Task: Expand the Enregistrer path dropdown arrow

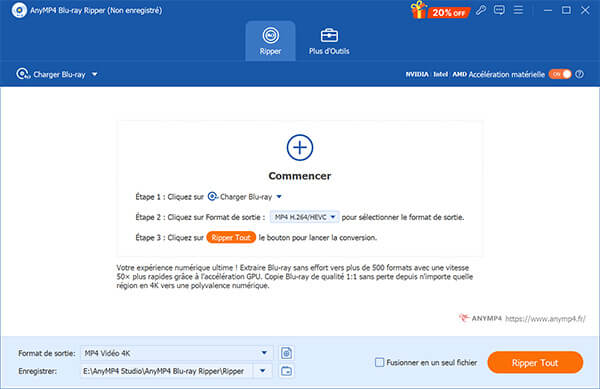Action: click(x=262, y=371)
